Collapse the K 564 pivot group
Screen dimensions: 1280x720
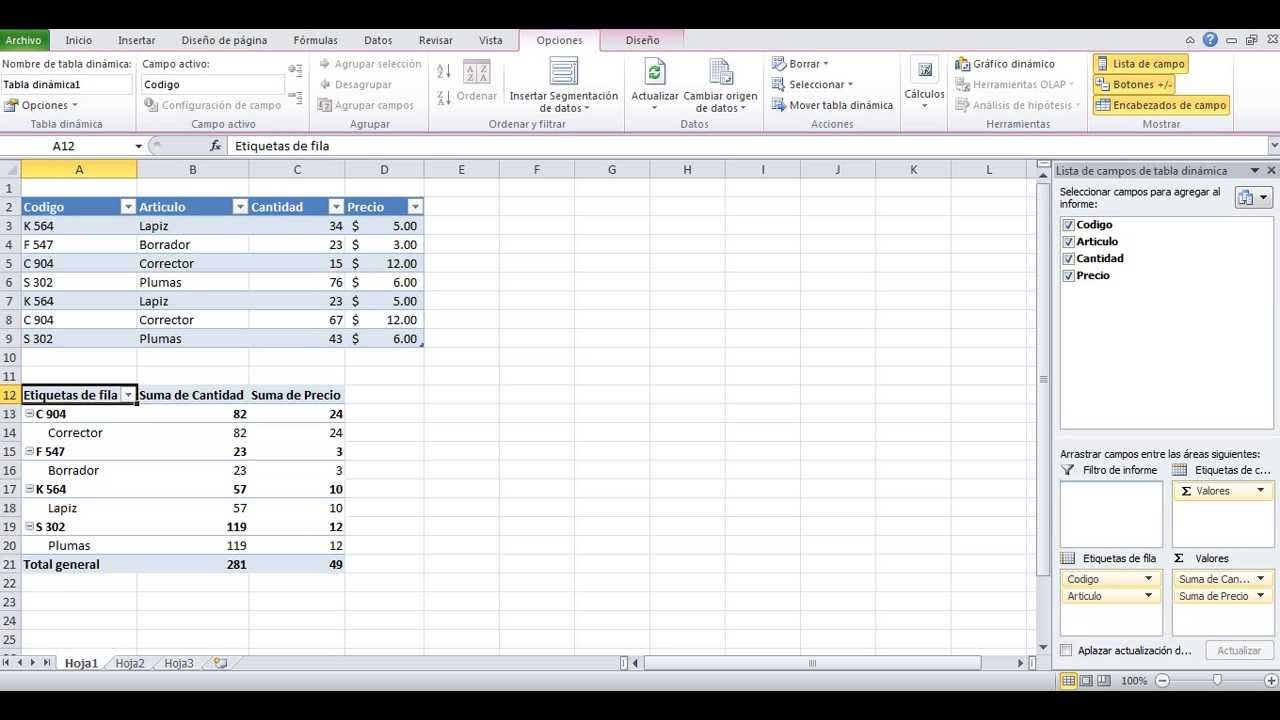coord(29,489)
